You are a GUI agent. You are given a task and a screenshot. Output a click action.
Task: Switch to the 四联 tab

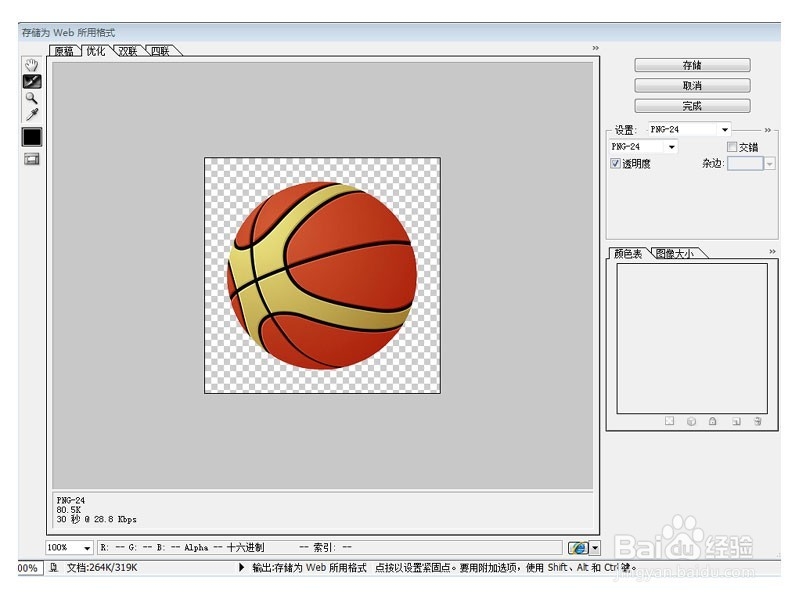[x=160, y=51]
